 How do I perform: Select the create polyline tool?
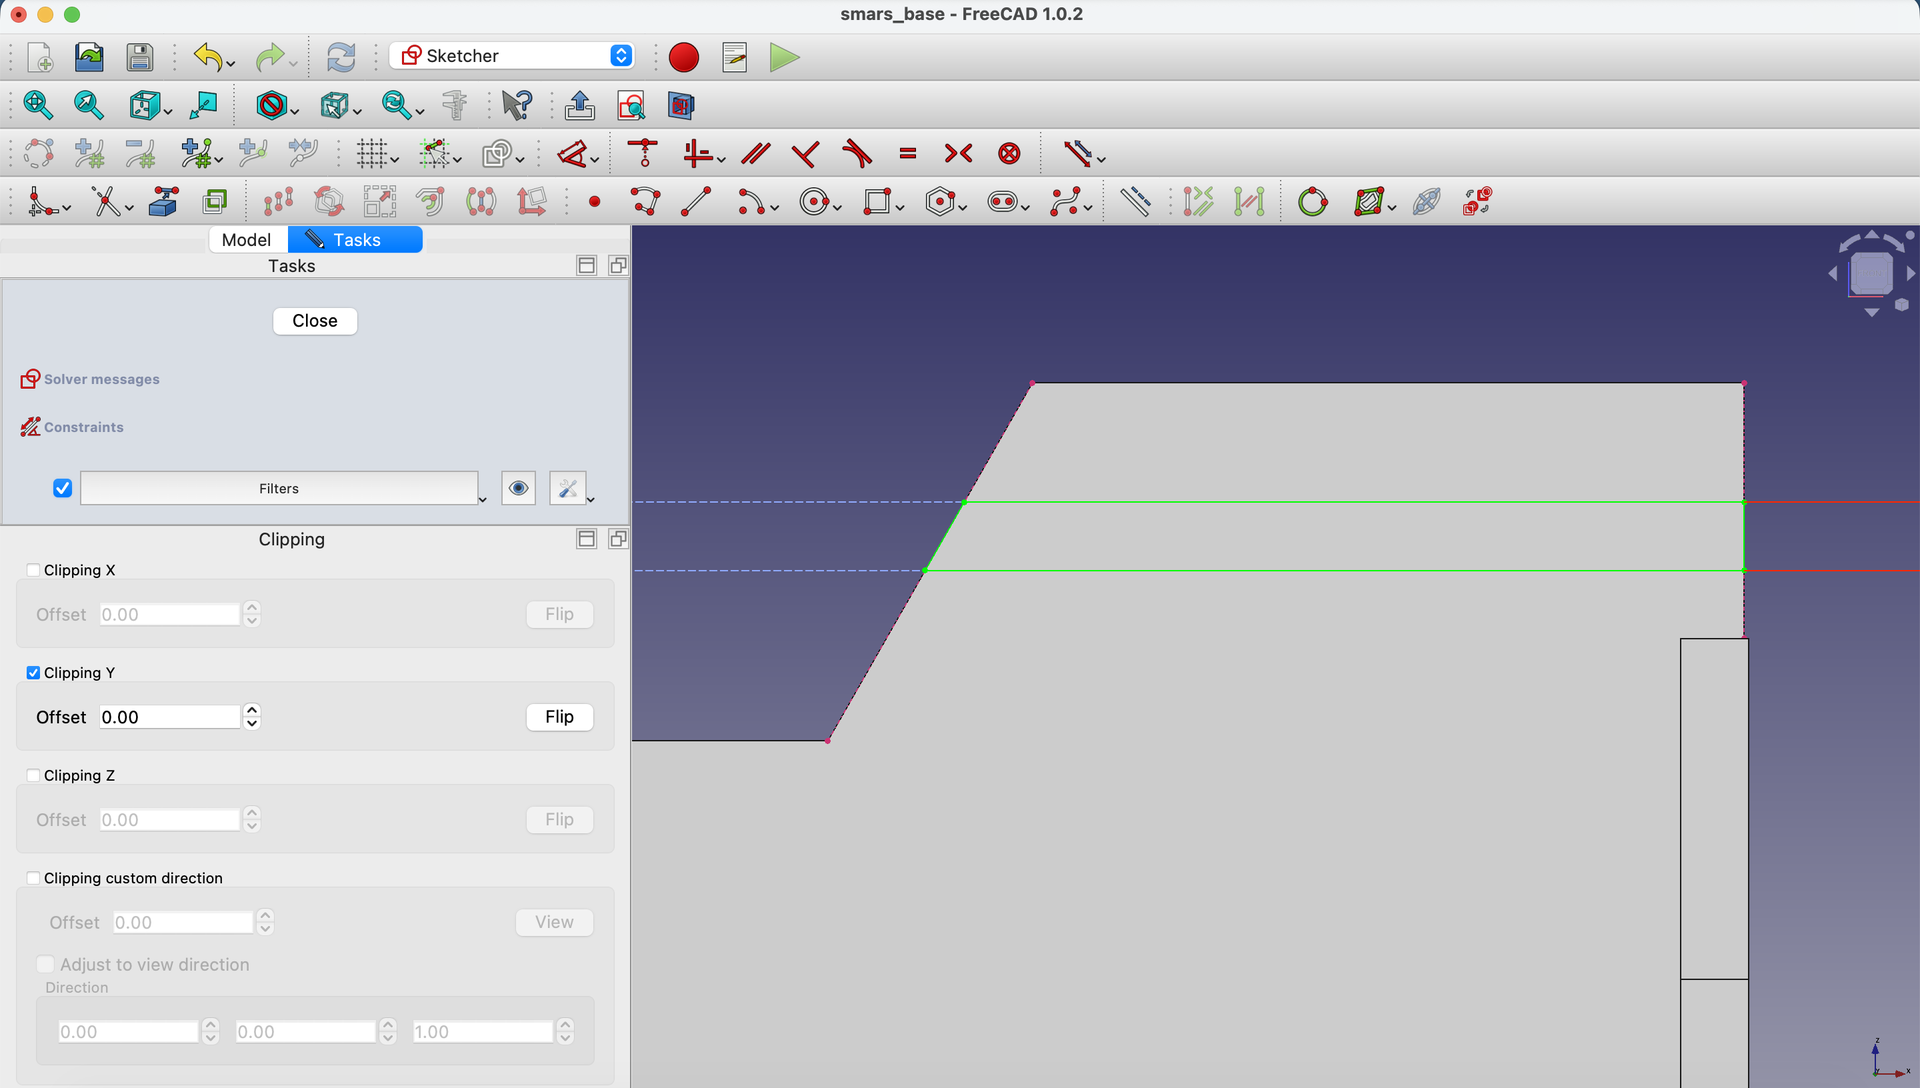pyautogui.click(x=645, y=202)
